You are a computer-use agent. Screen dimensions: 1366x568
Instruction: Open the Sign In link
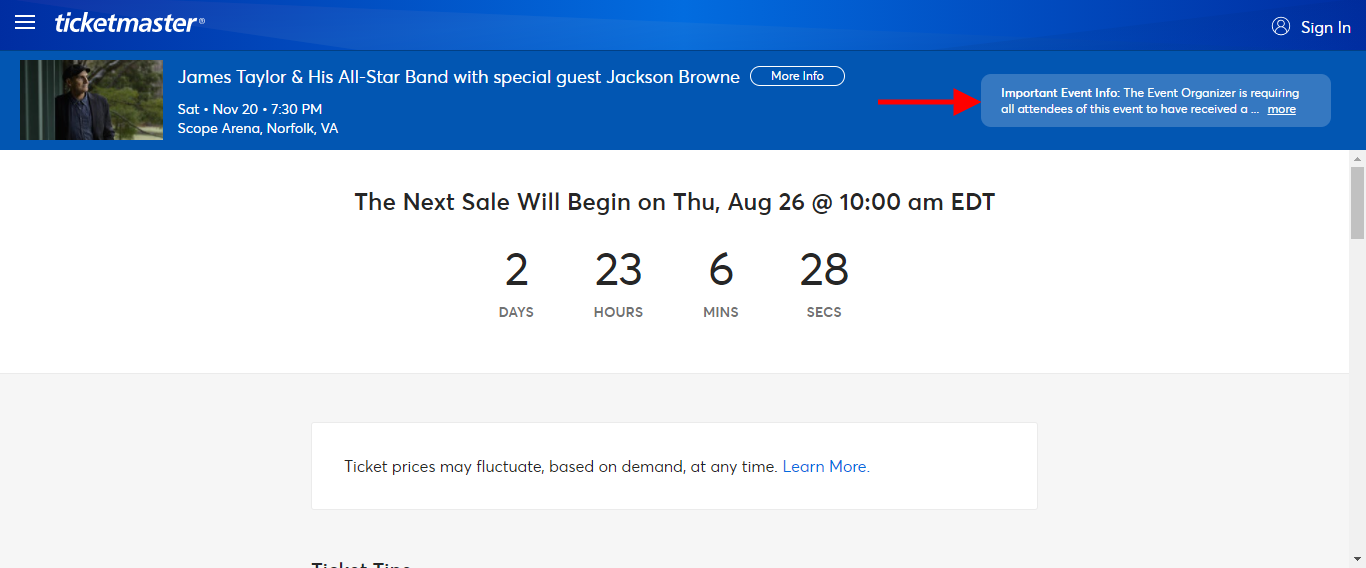(1325, 27)
